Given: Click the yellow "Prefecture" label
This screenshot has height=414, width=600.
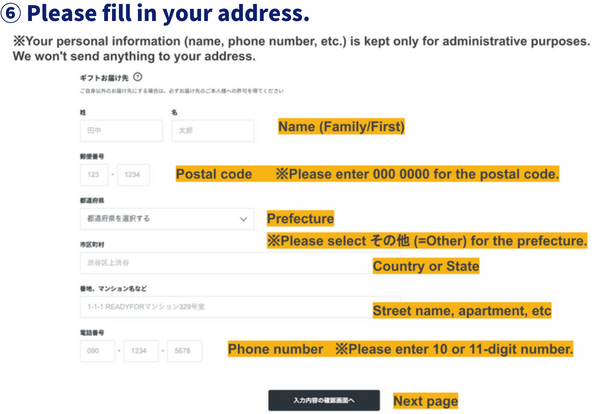Looking at the screenshot, I should pos(300,218).
